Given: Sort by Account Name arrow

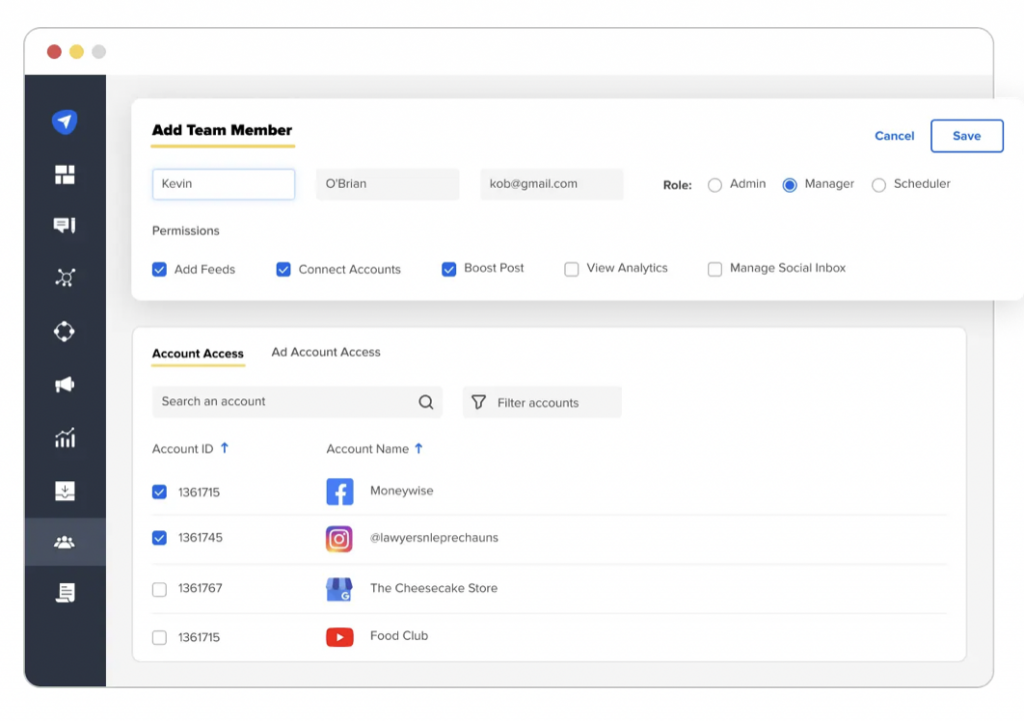Looking at the screenshot, I should tap(419, 449).
